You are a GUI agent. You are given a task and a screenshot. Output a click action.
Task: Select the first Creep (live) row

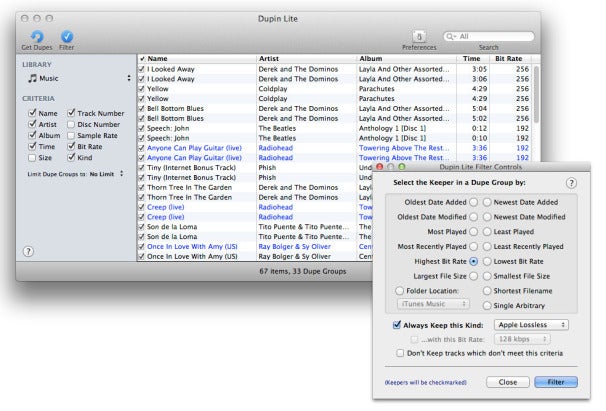pyautogui.click(x=255, y=207)
